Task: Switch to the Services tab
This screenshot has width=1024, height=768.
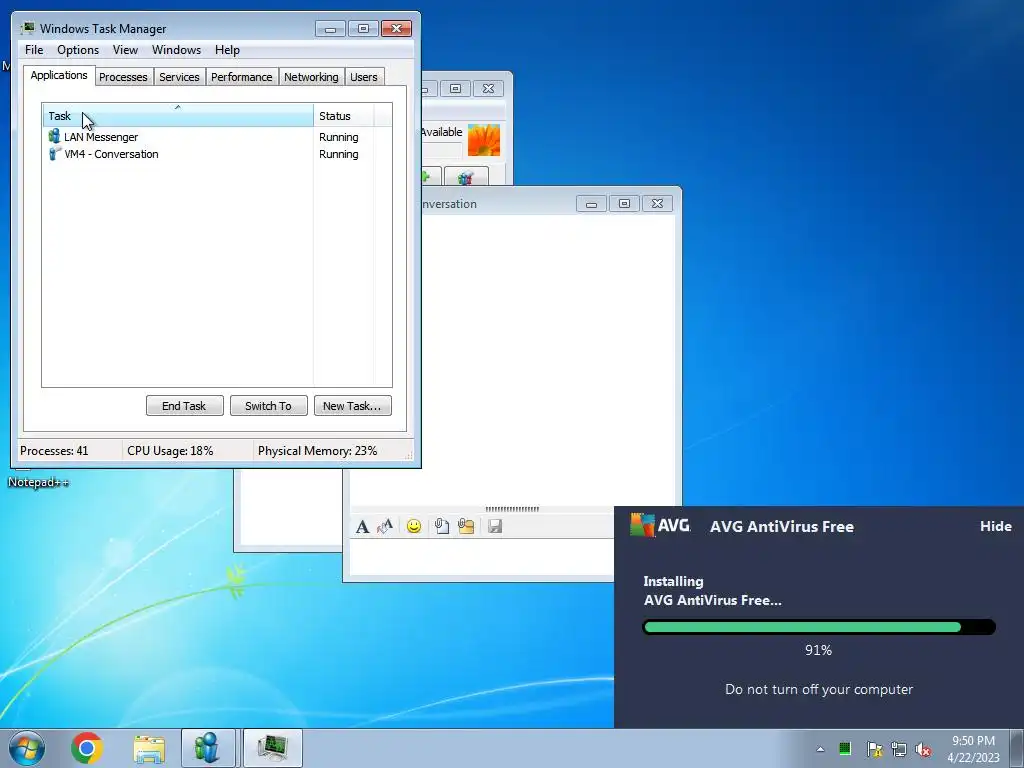Action: (x=179, y=77)
